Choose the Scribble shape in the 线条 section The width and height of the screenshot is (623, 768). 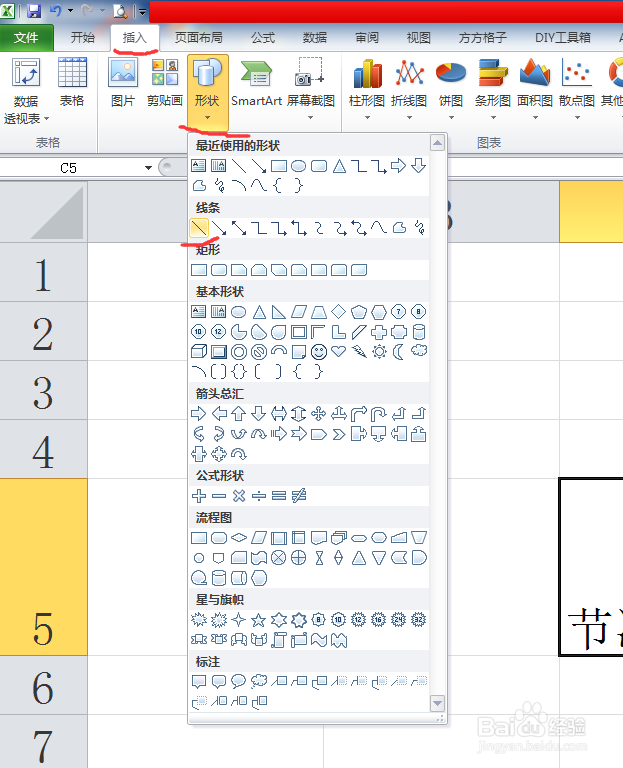click(x=420, y=228)
